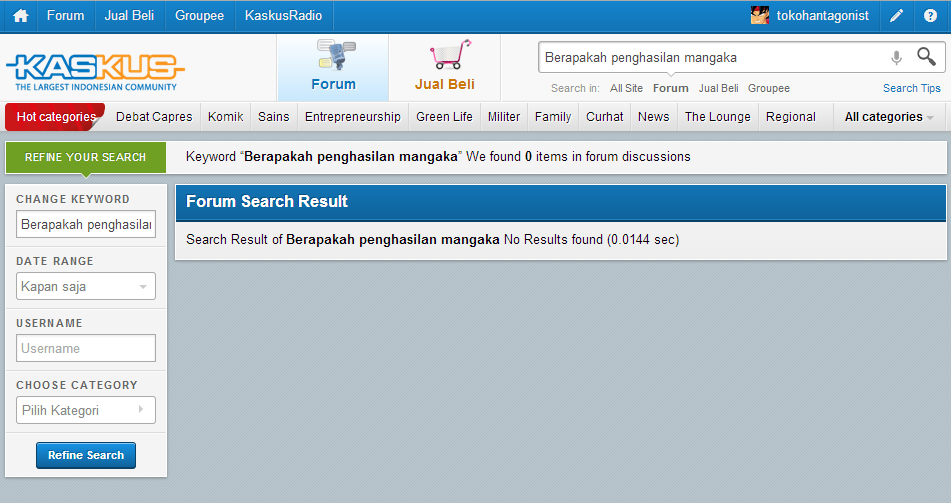Viewport: 951px width, 503px height.
Task: Select Hot categories red tab
Action: (55, 116)
